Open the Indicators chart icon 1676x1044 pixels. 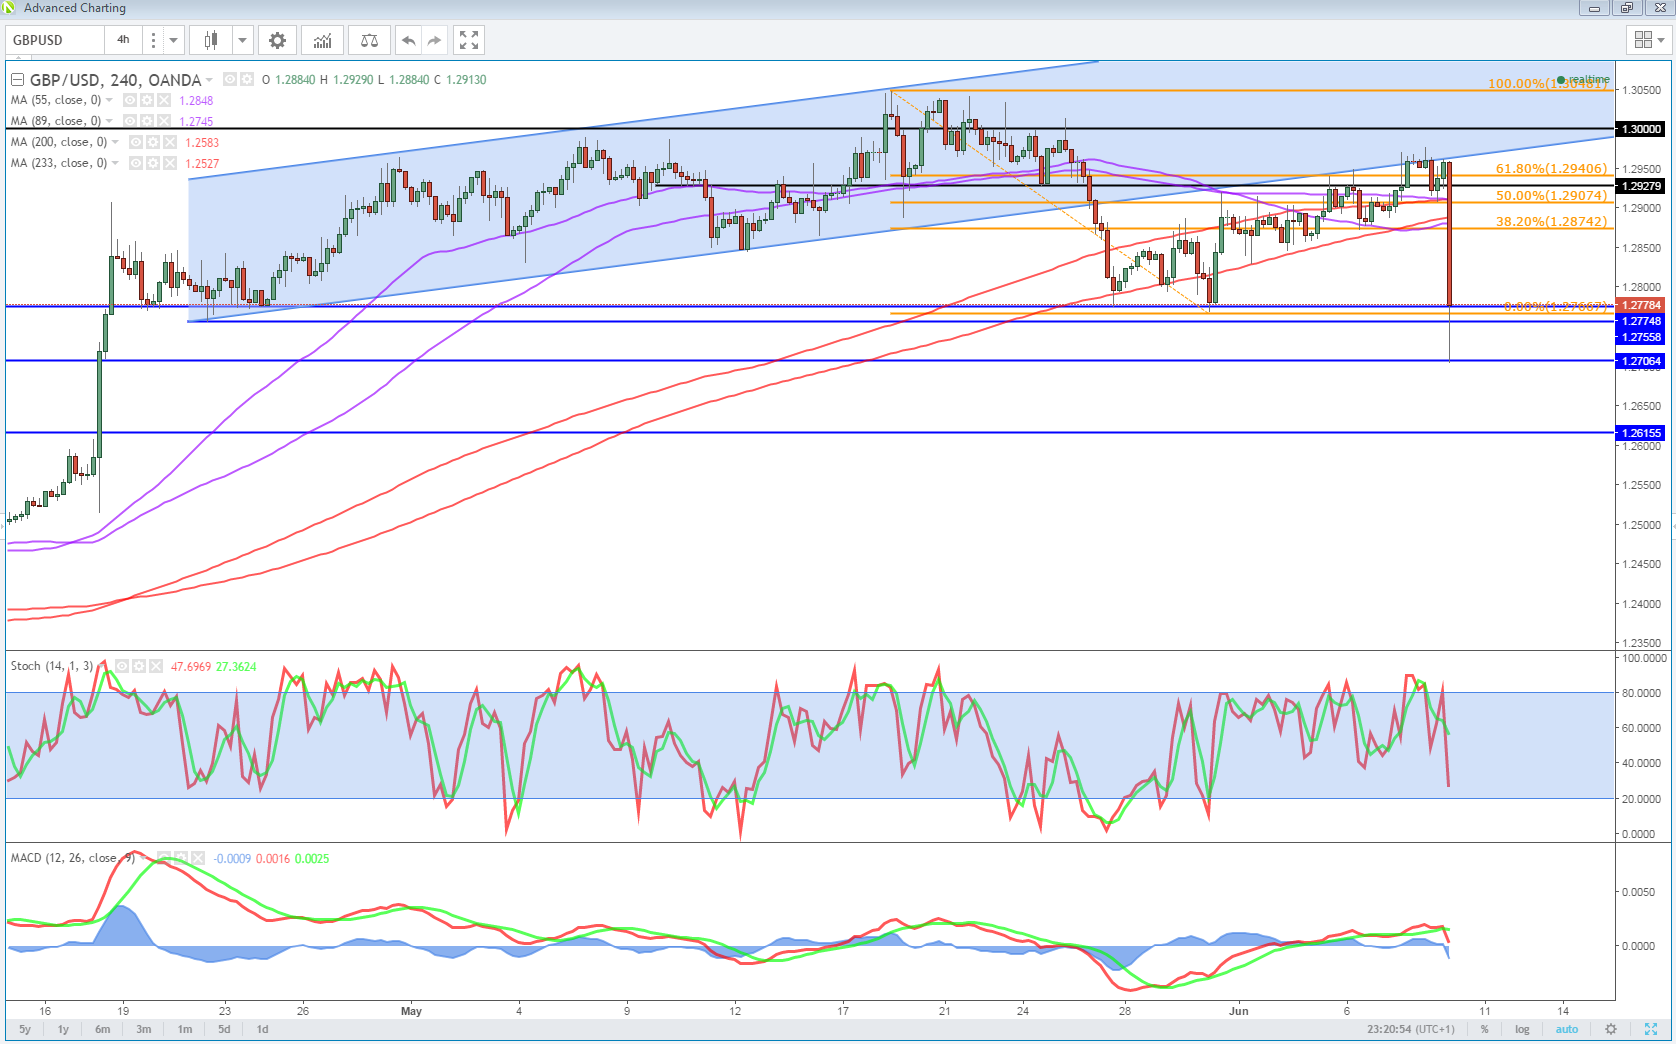click(322, 40)
